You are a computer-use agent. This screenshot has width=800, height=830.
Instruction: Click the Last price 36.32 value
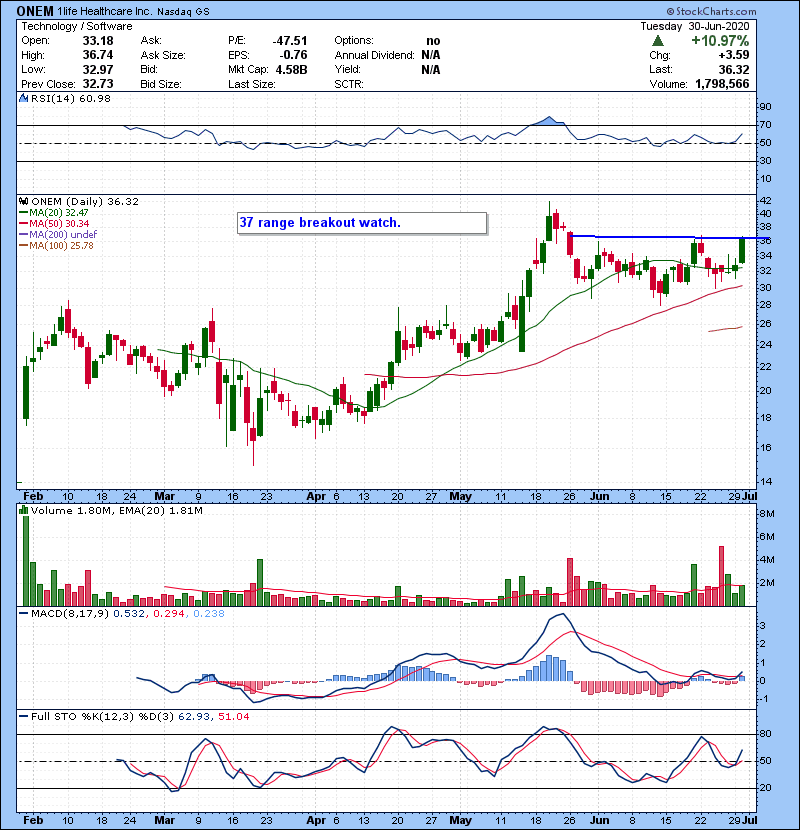coord(733,69)
